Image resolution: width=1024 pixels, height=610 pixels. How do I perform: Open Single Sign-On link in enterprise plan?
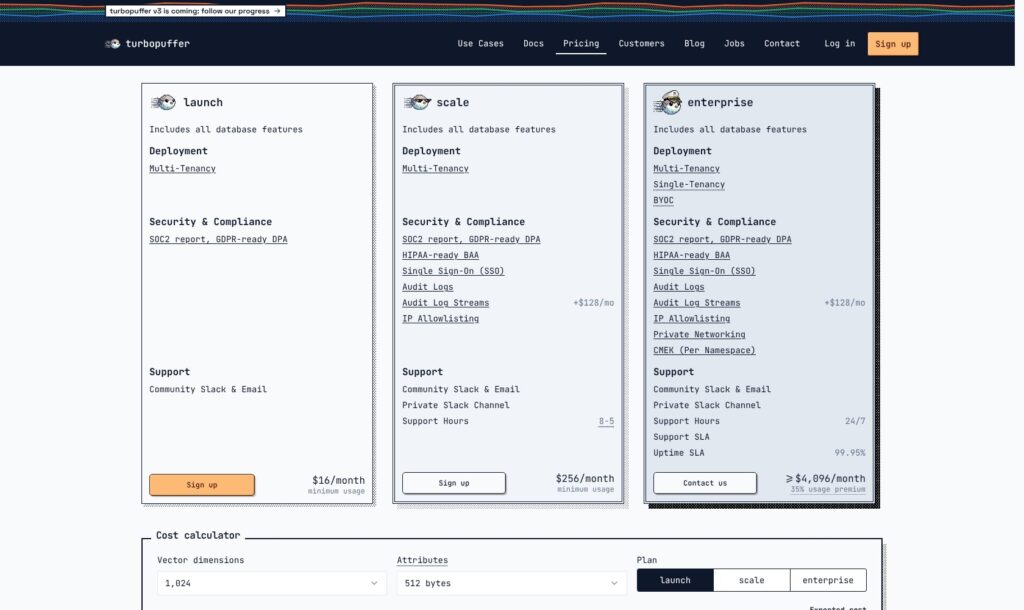pyautogui.click(x=704, y=271)
